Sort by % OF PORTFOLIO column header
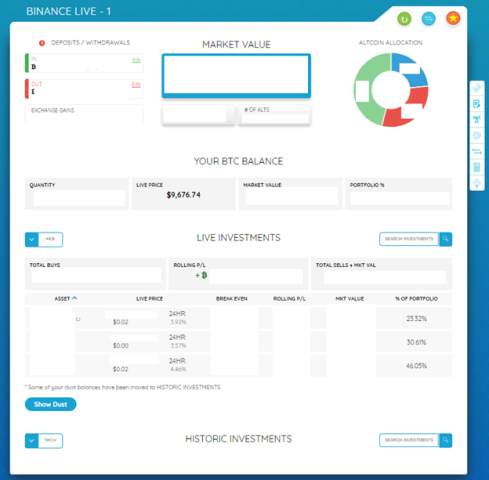The image size is (489, 480). pyautogui.click(x=416, y=299)
